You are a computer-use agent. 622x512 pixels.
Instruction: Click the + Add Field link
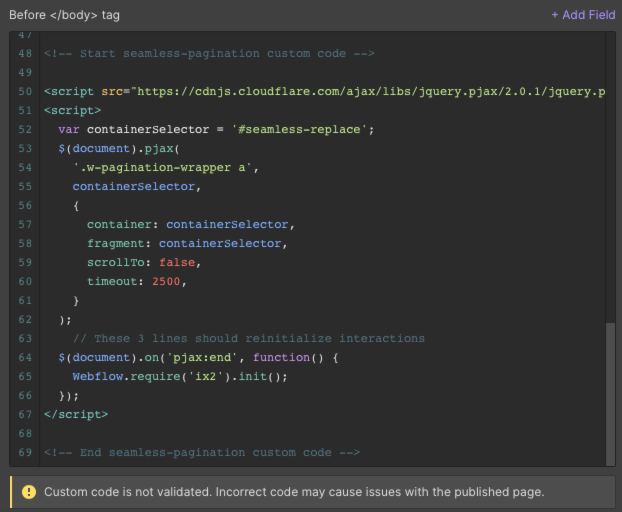point(583,15)
